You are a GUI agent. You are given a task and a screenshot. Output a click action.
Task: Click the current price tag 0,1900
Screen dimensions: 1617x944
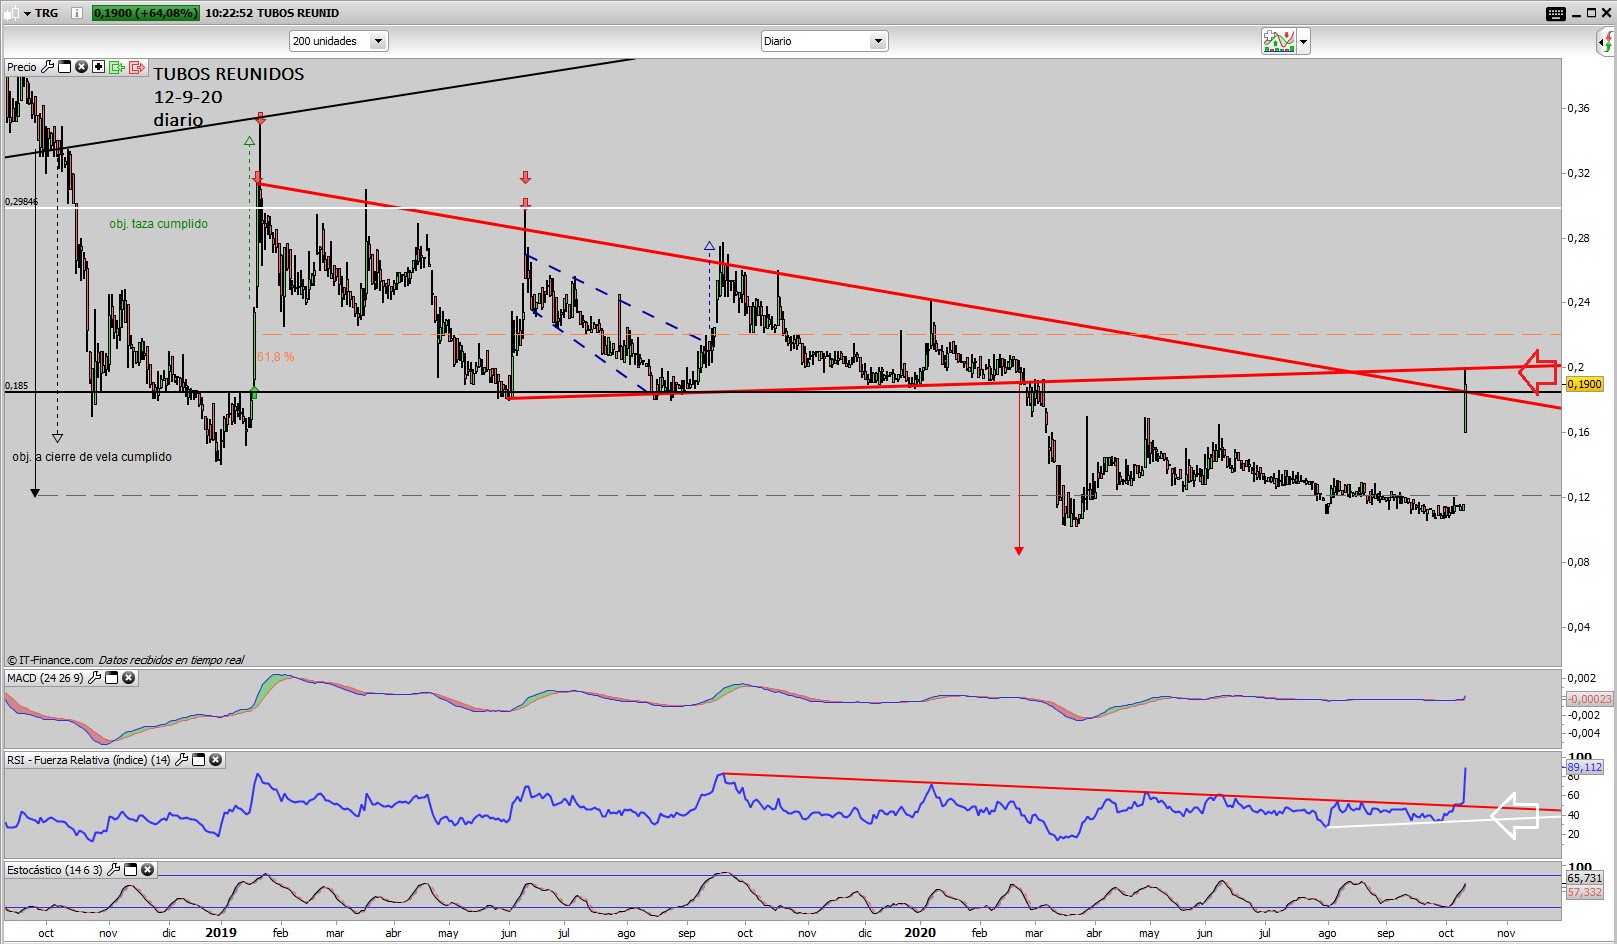click(1584, 384)
